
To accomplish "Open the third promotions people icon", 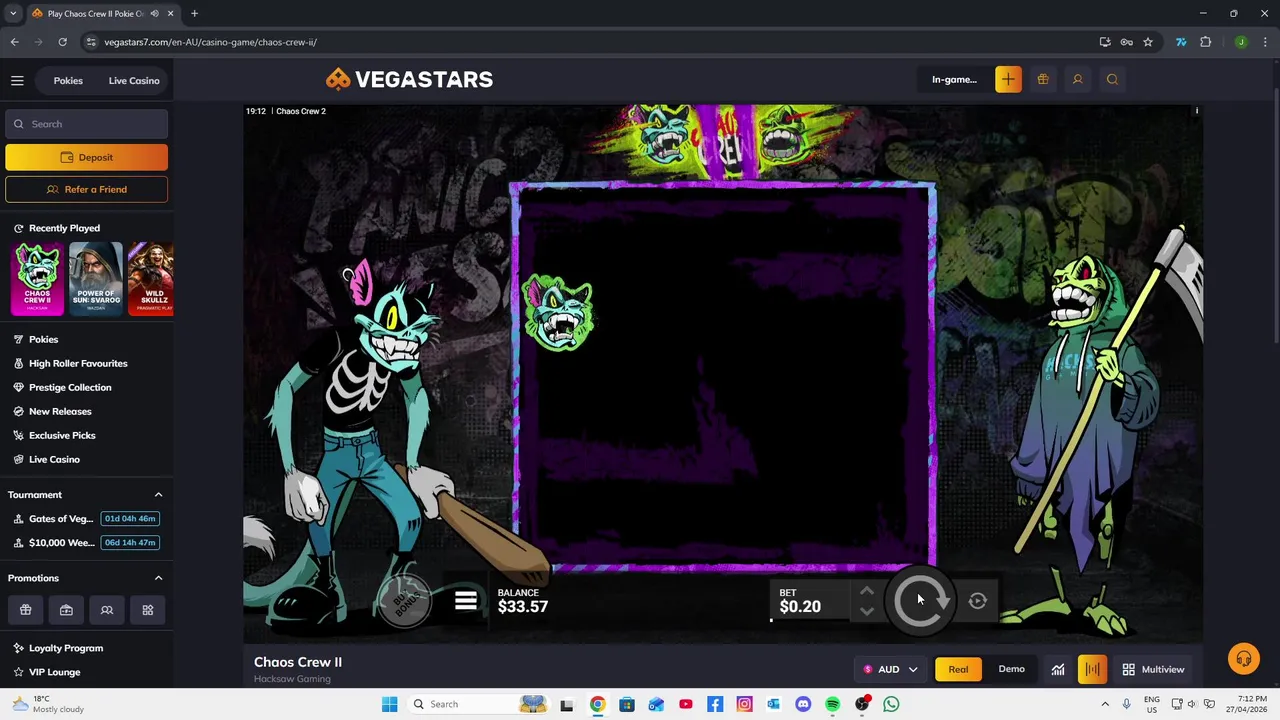I will 107,610.
